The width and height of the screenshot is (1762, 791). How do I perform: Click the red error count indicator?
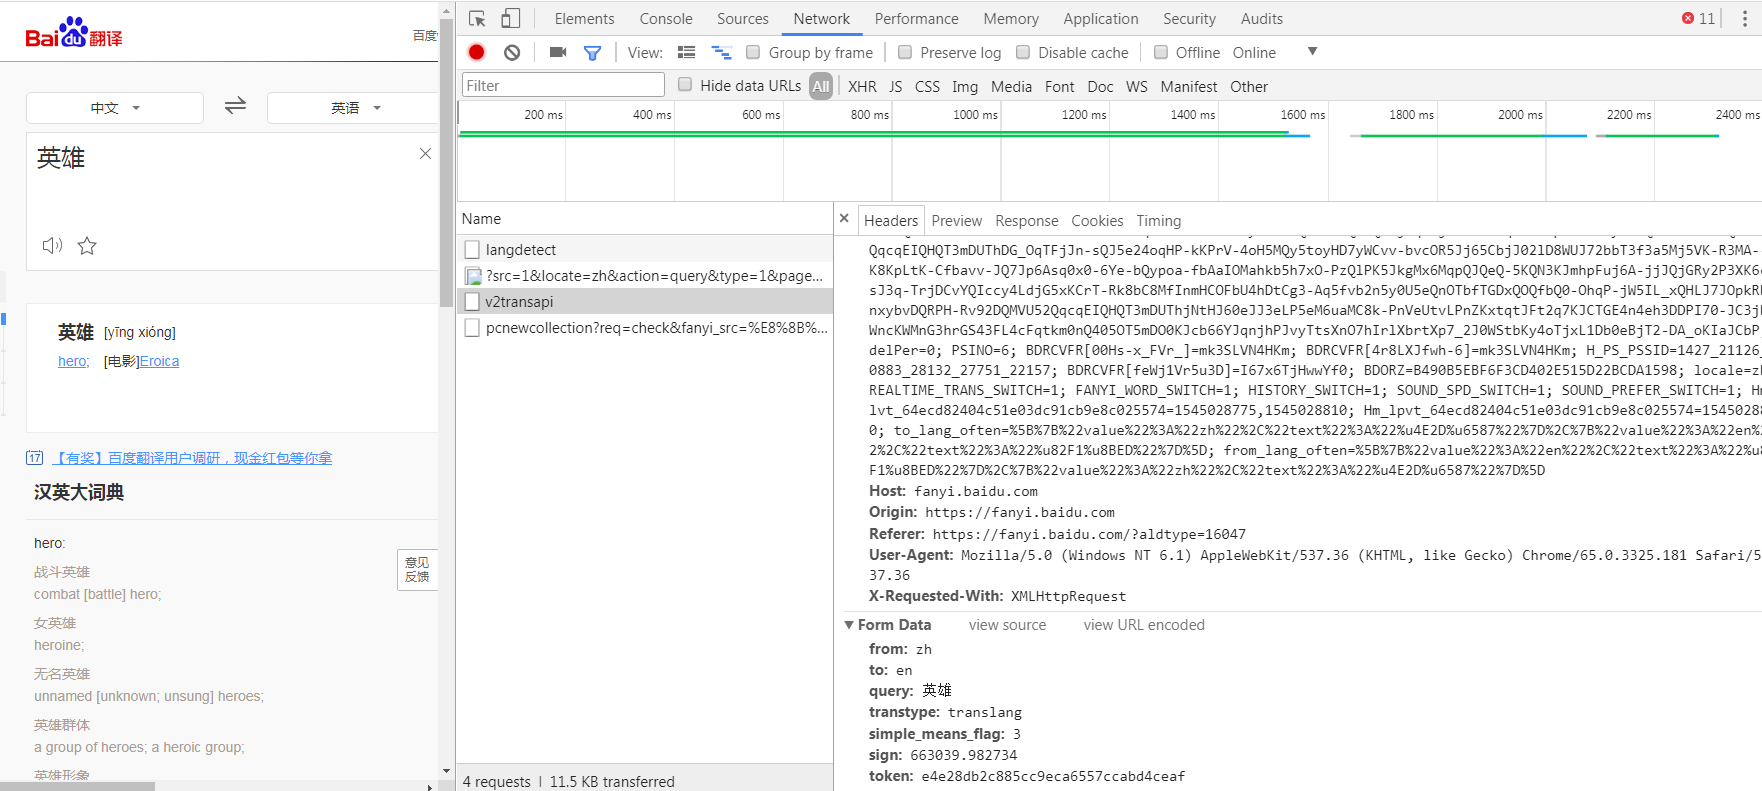tap(1698, 18)
